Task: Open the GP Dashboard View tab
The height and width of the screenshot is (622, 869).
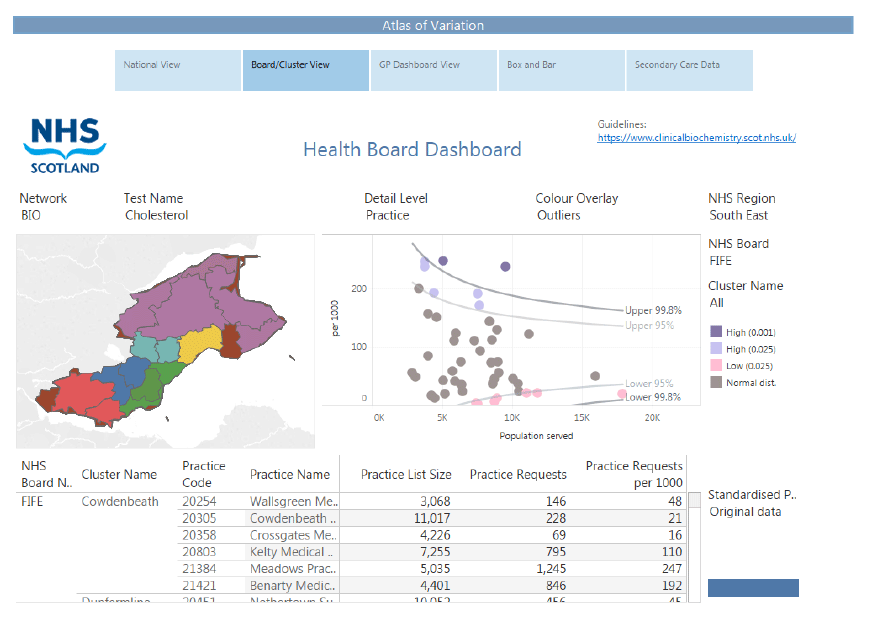Action: pyautogui.click(x=434, y=70)
